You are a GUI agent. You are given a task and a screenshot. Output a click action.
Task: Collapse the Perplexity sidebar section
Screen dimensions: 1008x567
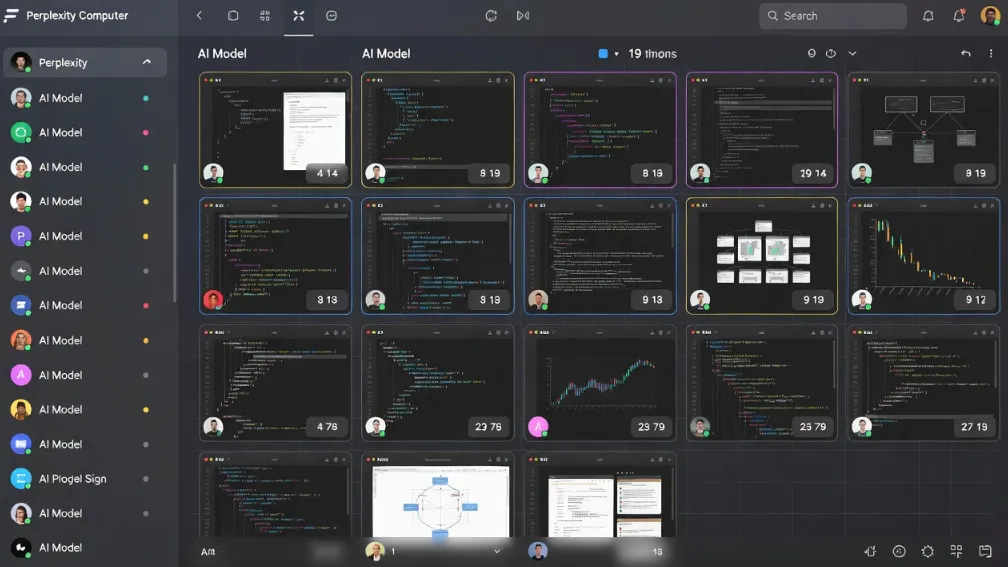tap(147, 62)
